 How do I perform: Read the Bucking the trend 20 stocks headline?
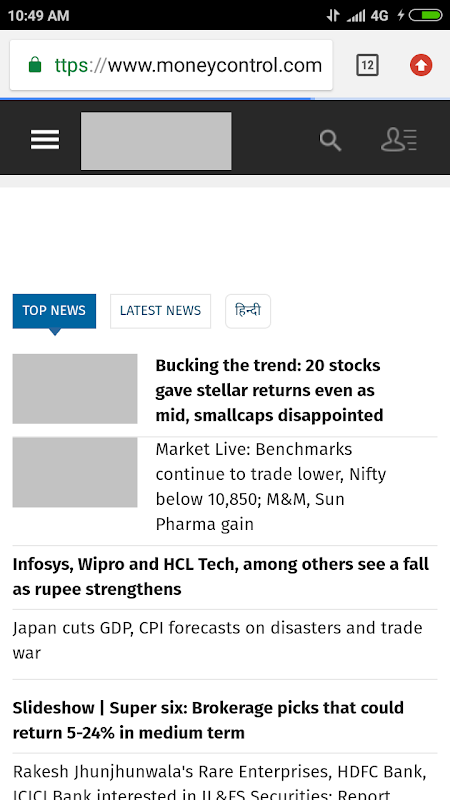[x=269, y=390]
